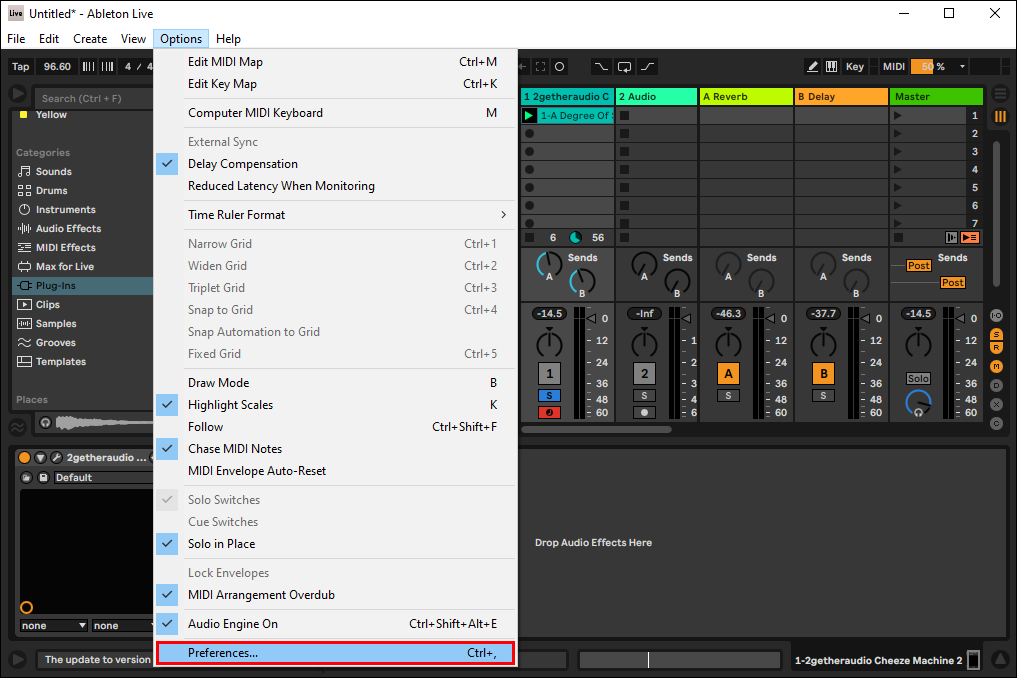Open the Create menu
Viewport: 1017px width, 678px height.
pyautogui.click(x=90, y=39)
